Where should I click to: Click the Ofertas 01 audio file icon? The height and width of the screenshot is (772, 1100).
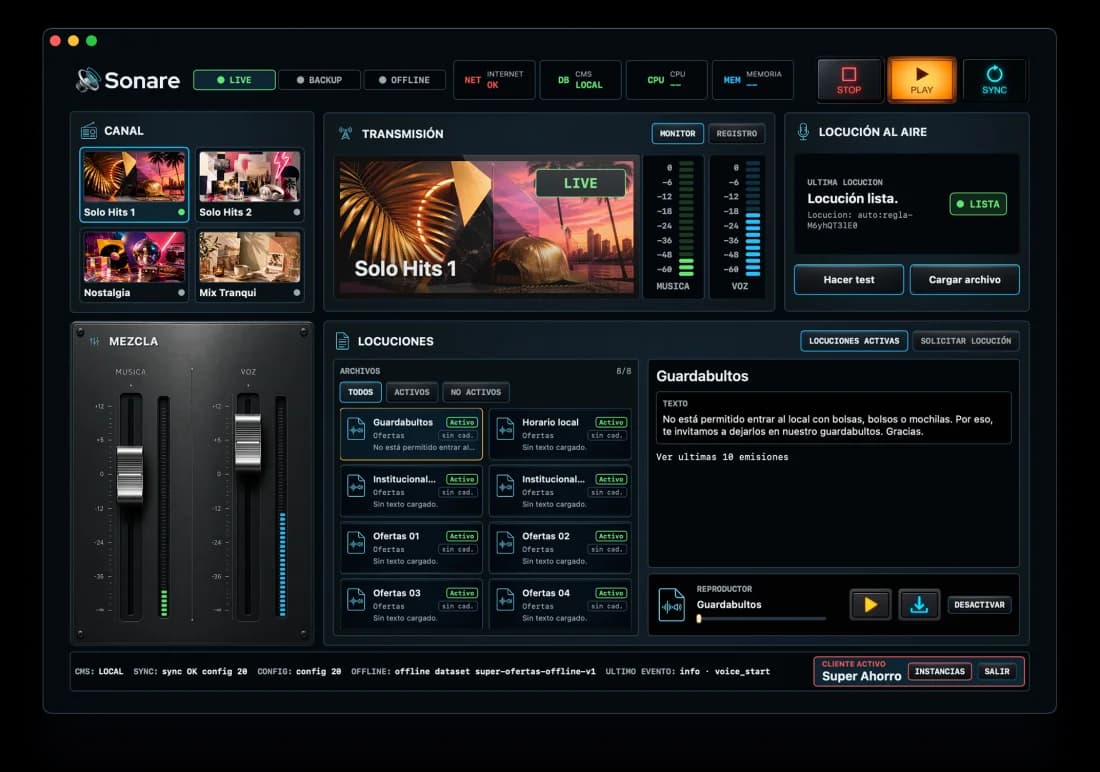[x=356, y=542]
